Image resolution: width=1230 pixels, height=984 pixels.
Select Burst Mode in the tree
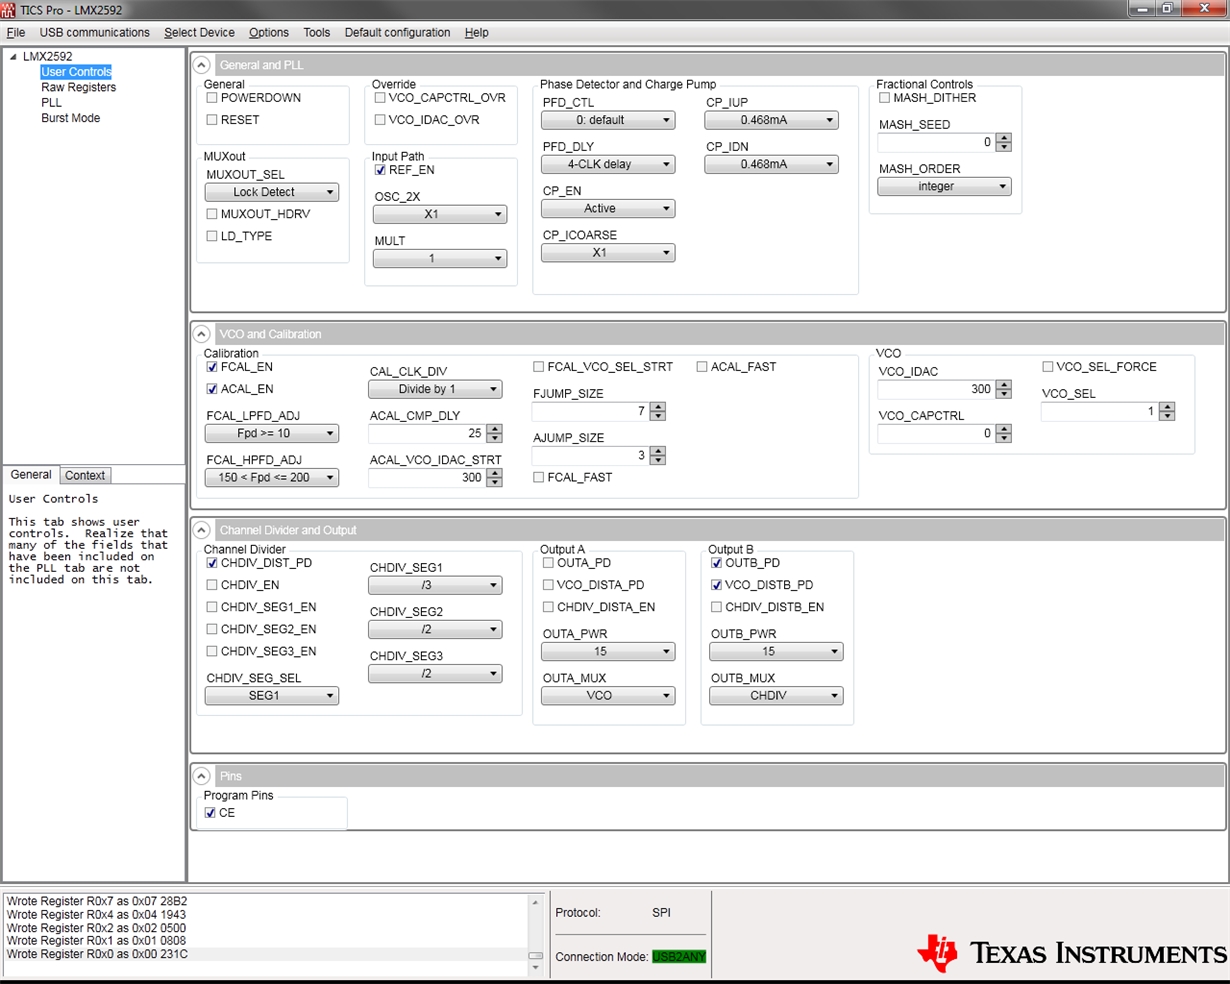coord(70,118)
